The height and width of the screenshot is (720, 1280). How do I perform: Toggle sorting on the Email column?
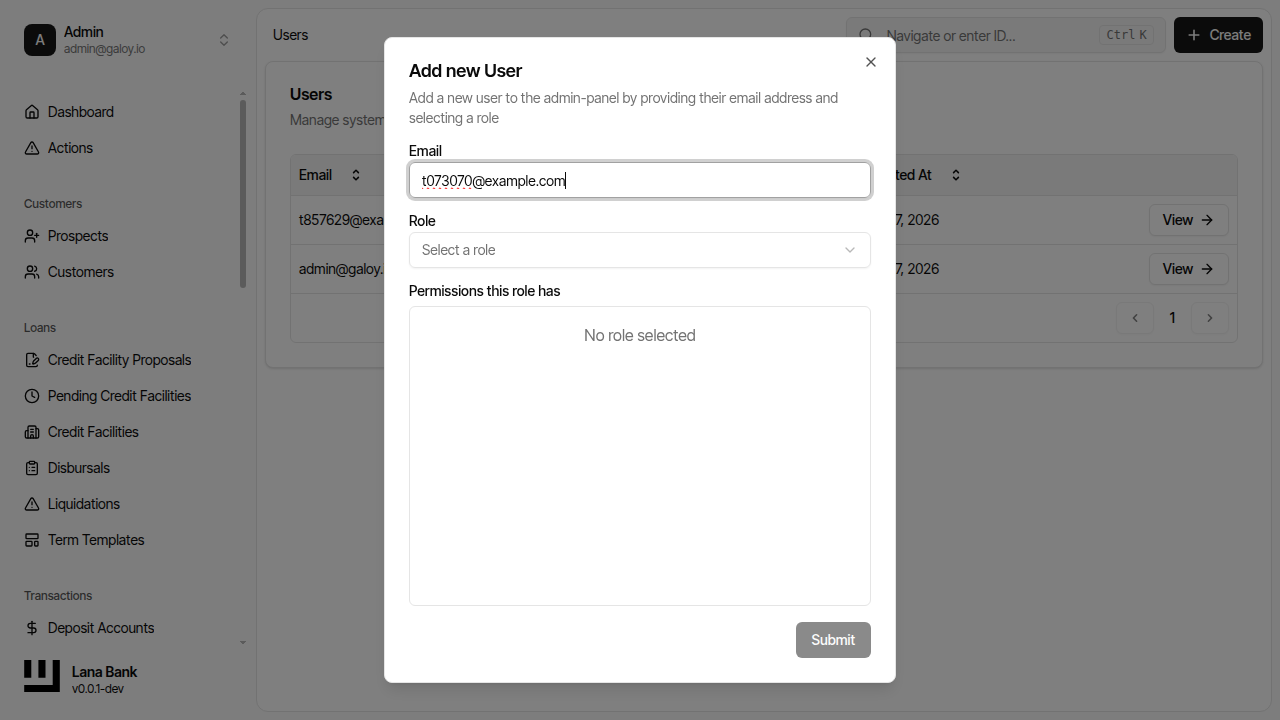coord(356,174)
